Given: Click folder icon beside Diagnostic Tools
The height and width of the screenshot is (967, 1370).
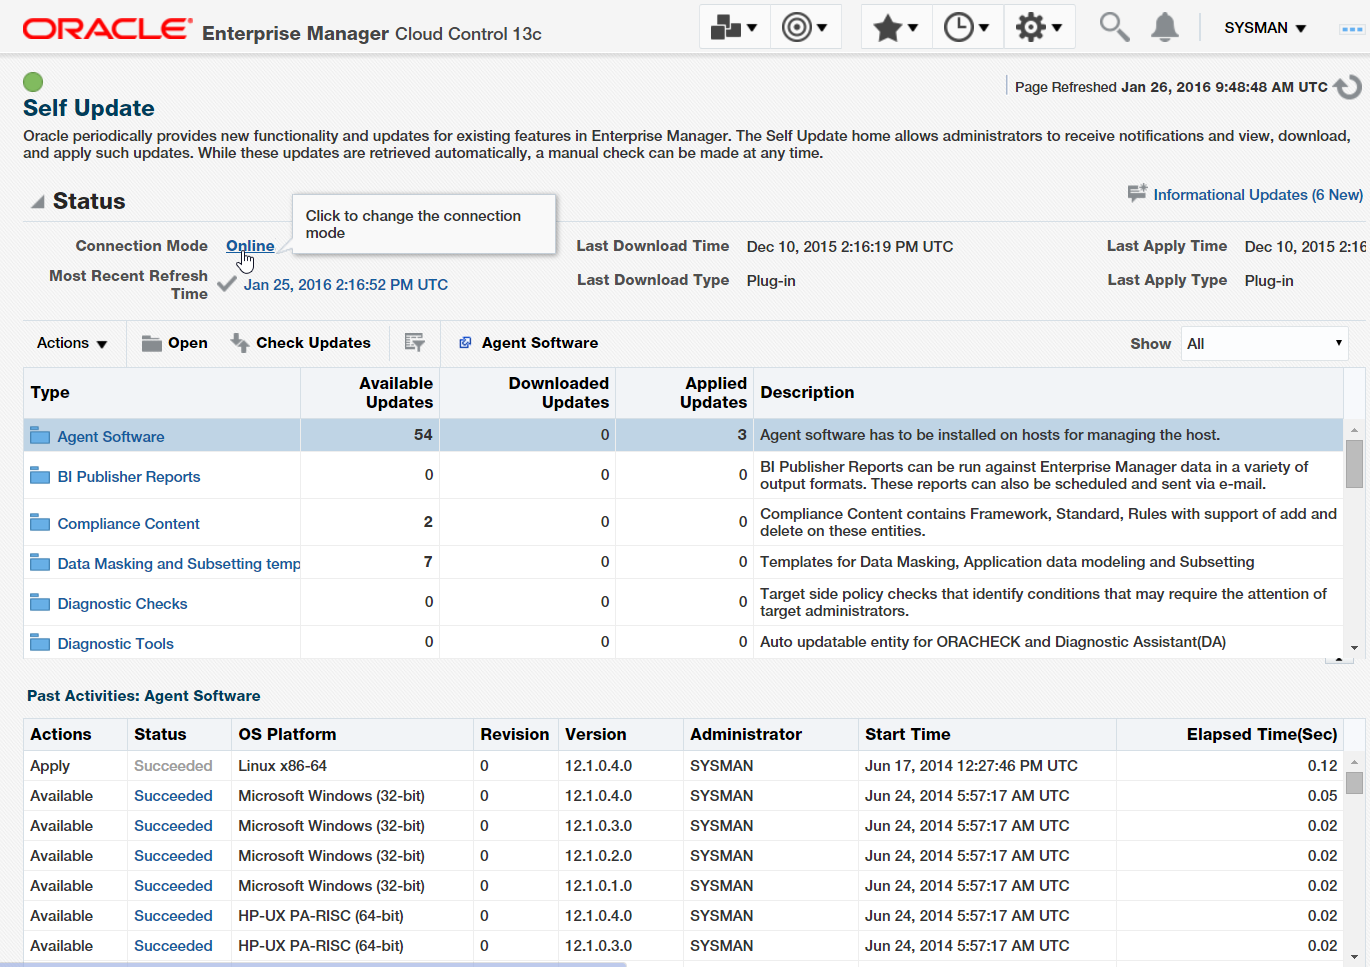Looking at the screenshot, I should pyautogui.click(x=40, y=643).
